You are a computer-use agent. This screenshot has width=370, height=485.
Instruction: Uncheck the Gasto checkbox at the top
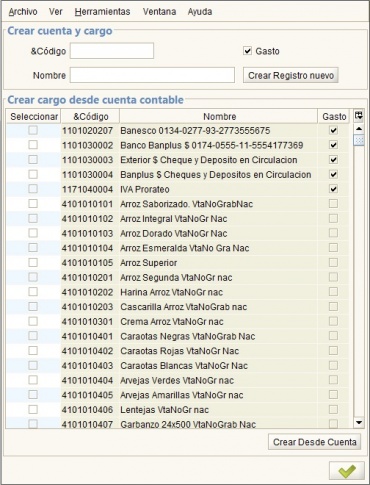tap(247, 51)
